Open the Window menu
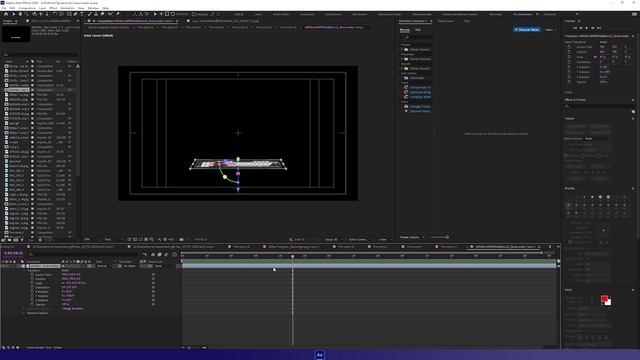 pos(93,8)
